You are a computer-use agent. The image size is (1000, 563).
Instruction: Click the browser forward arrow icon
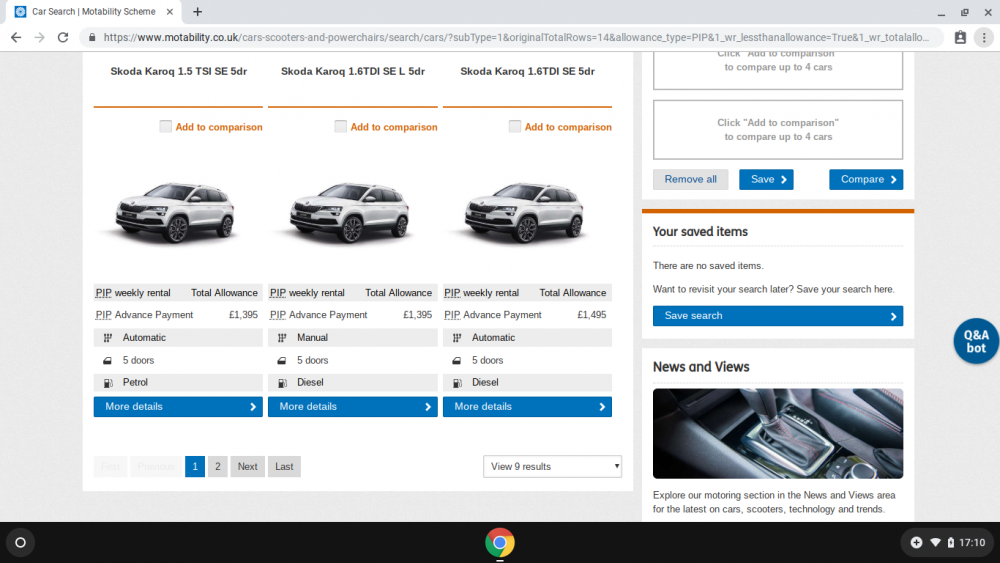point(40,38)
